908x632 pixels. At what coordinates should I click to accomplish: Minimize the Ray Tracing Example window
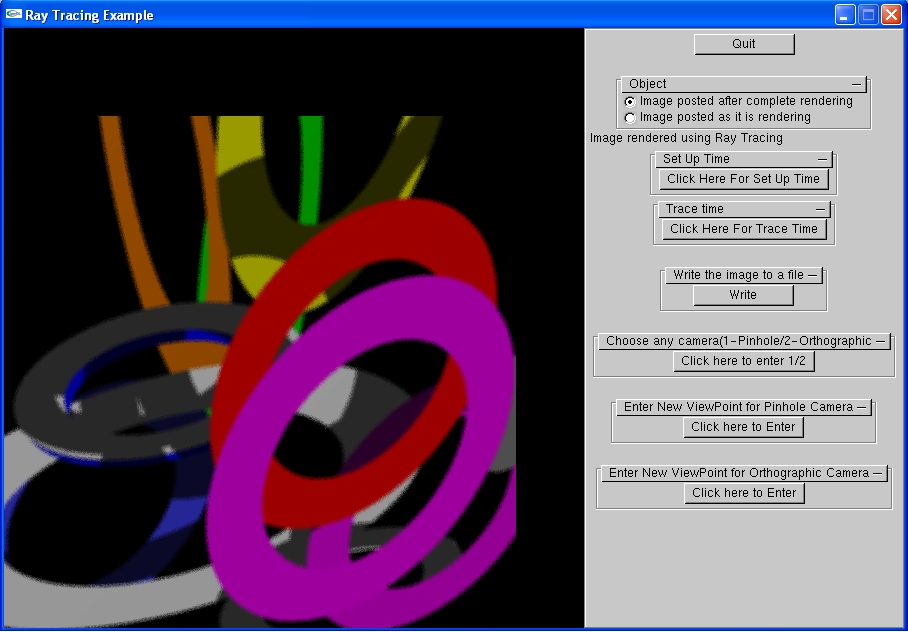tap(845, 14)
